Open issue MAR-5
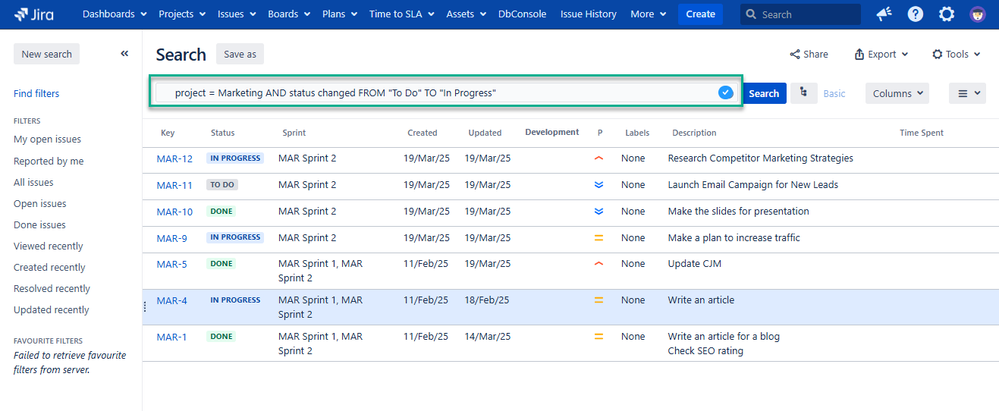Viewport: 999px width, 411px height. click(172, 264)
